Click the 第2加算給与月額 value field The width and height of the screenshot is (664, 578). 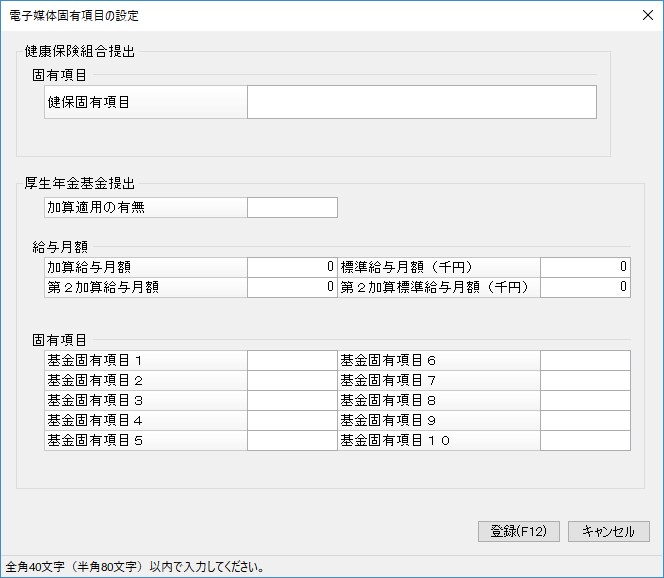[x=292, y=288]
